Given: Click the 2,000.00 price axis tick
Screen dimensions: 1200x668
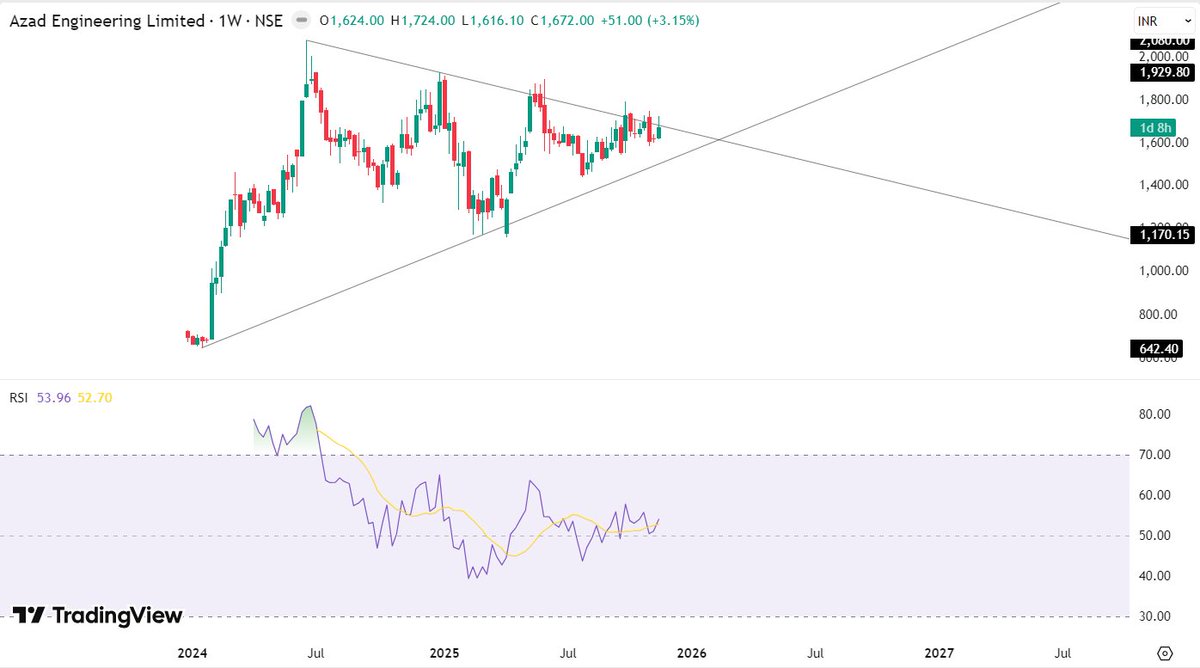Looking at the screenshot, I should pos(1162,58).
